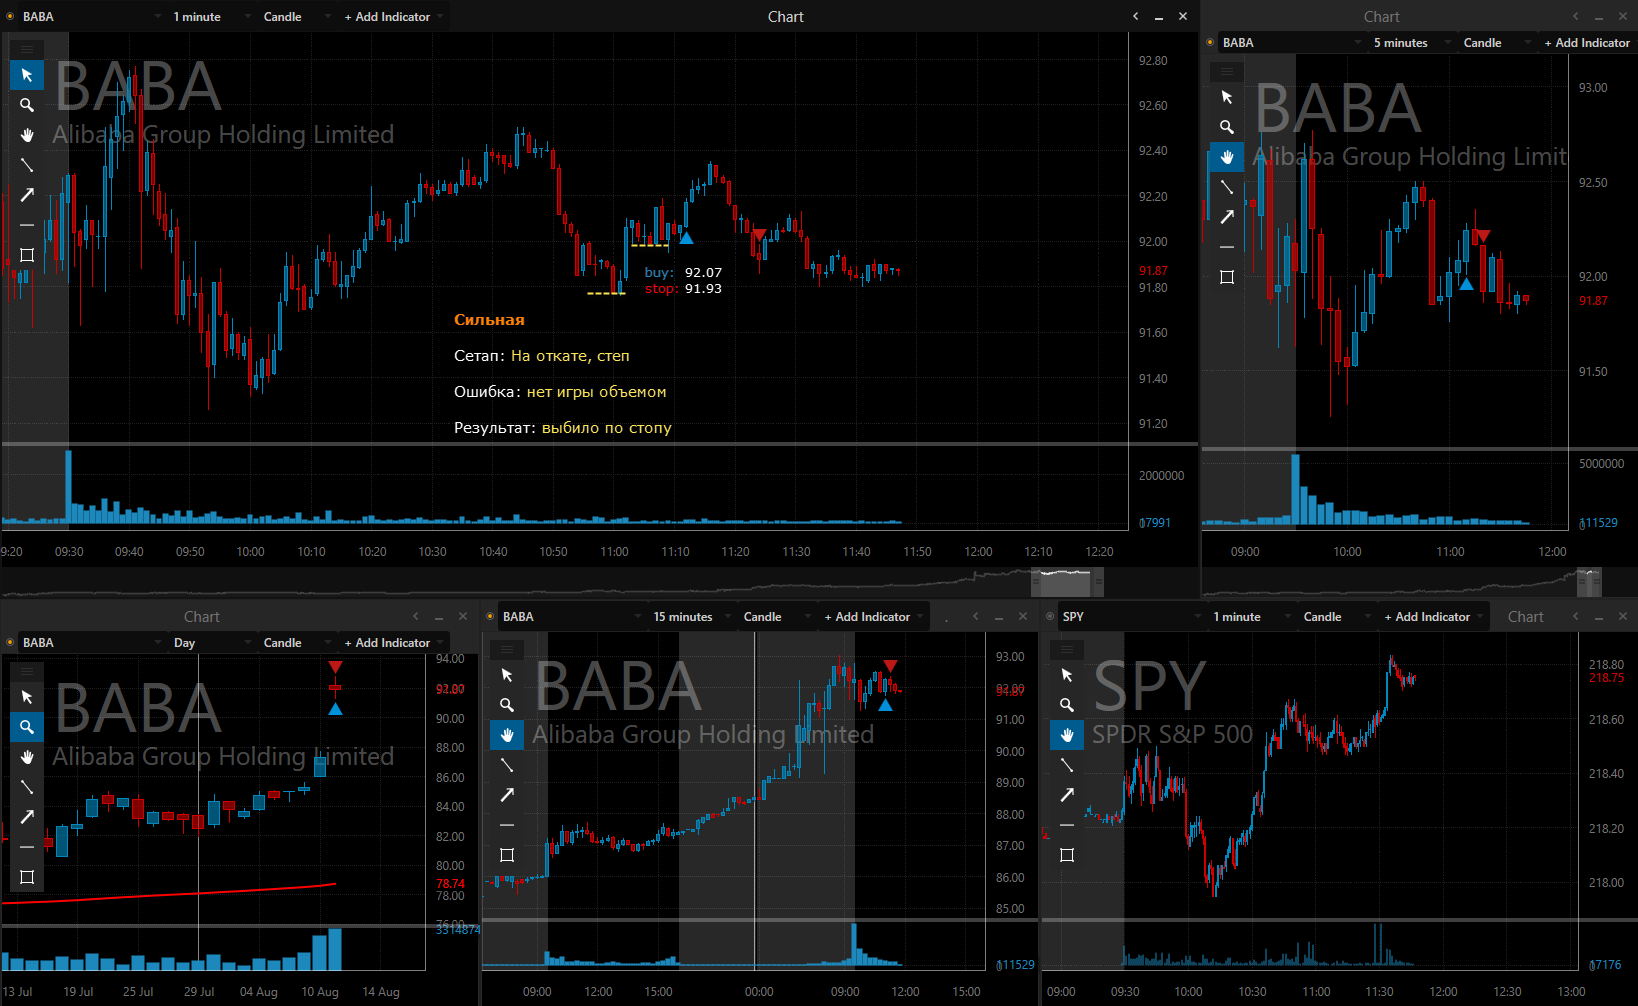Click the blue buy triangle marker on 1 minute chart
The height and width of the screenshot is (1006, 1638).
[x=686, y=238]
